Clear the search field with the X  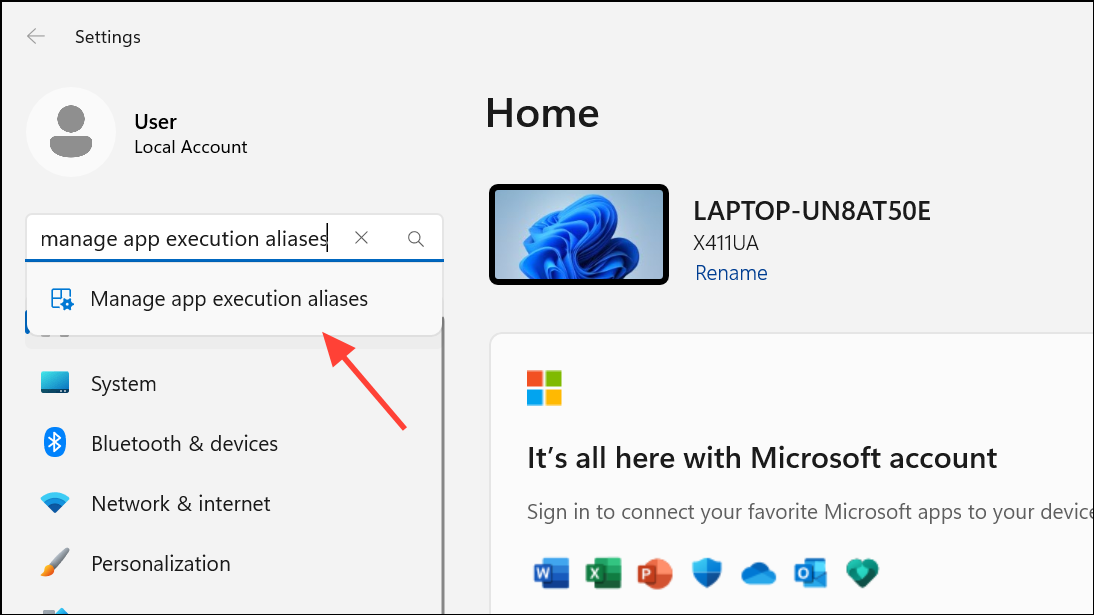click(x=361, y=238)
